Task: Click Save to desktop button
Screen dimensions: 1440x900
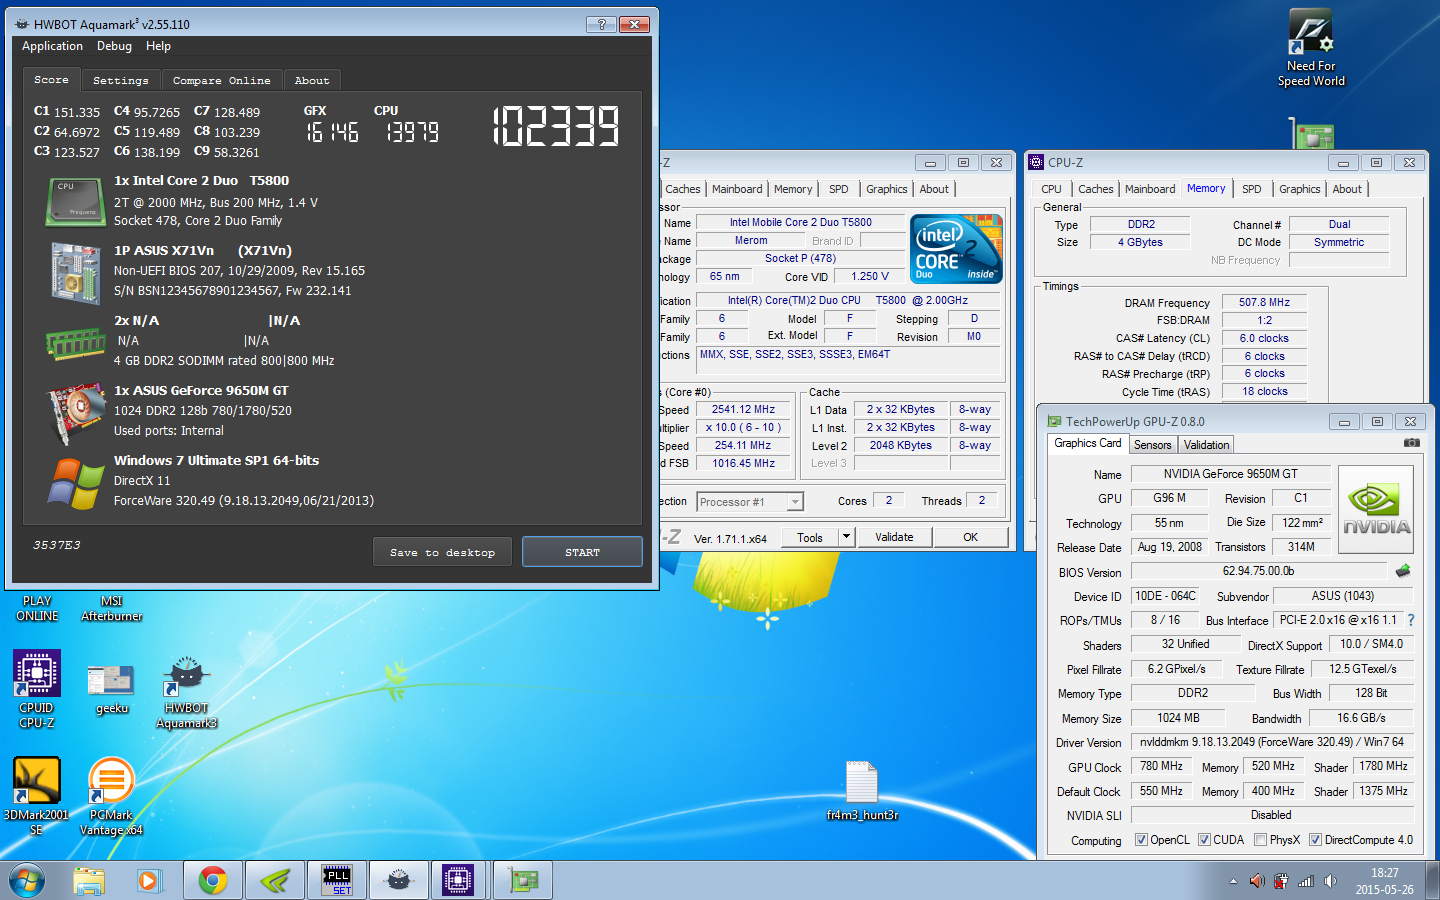Action: click(442, 552)
